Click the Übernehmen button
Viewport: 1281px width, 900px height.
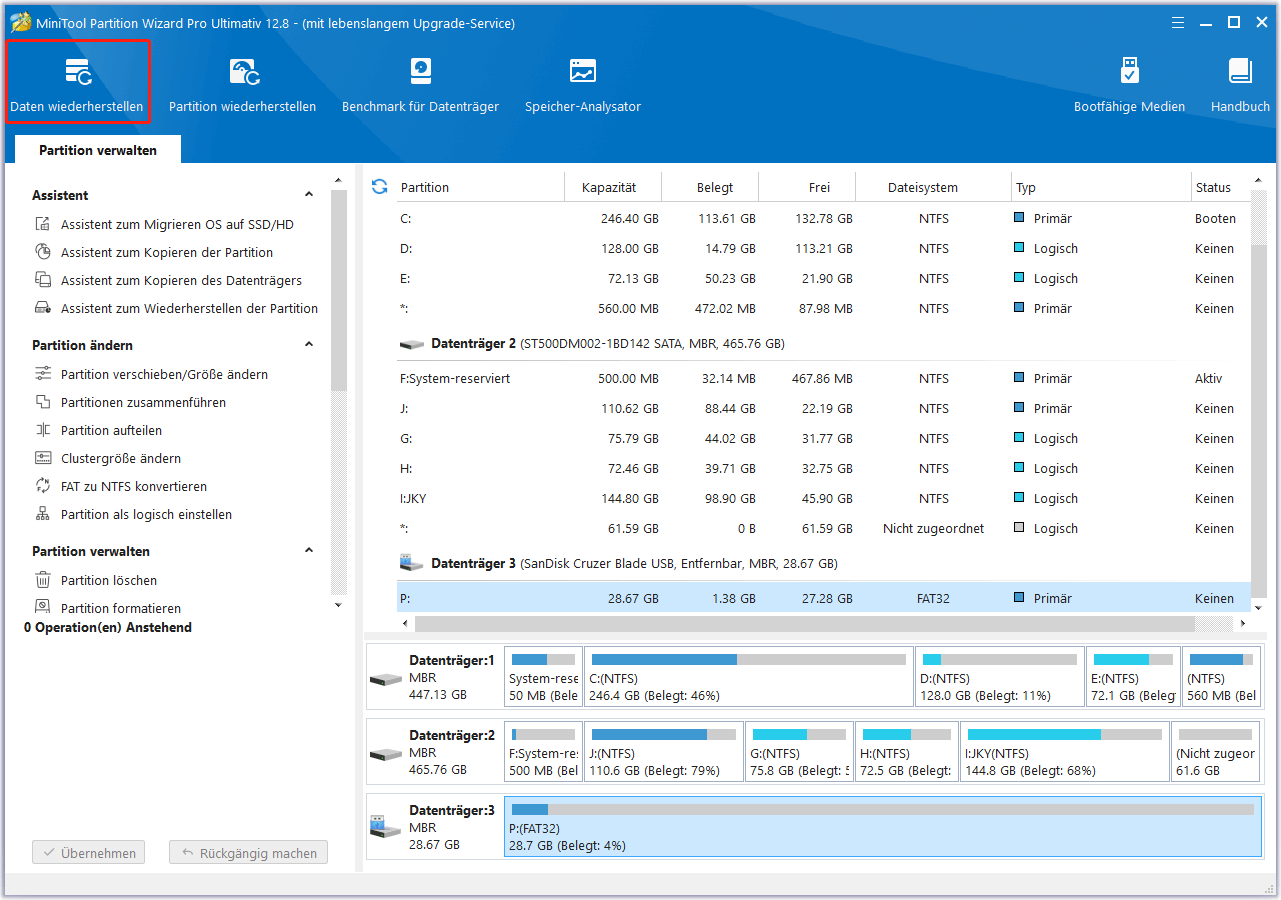coord(88,853)
